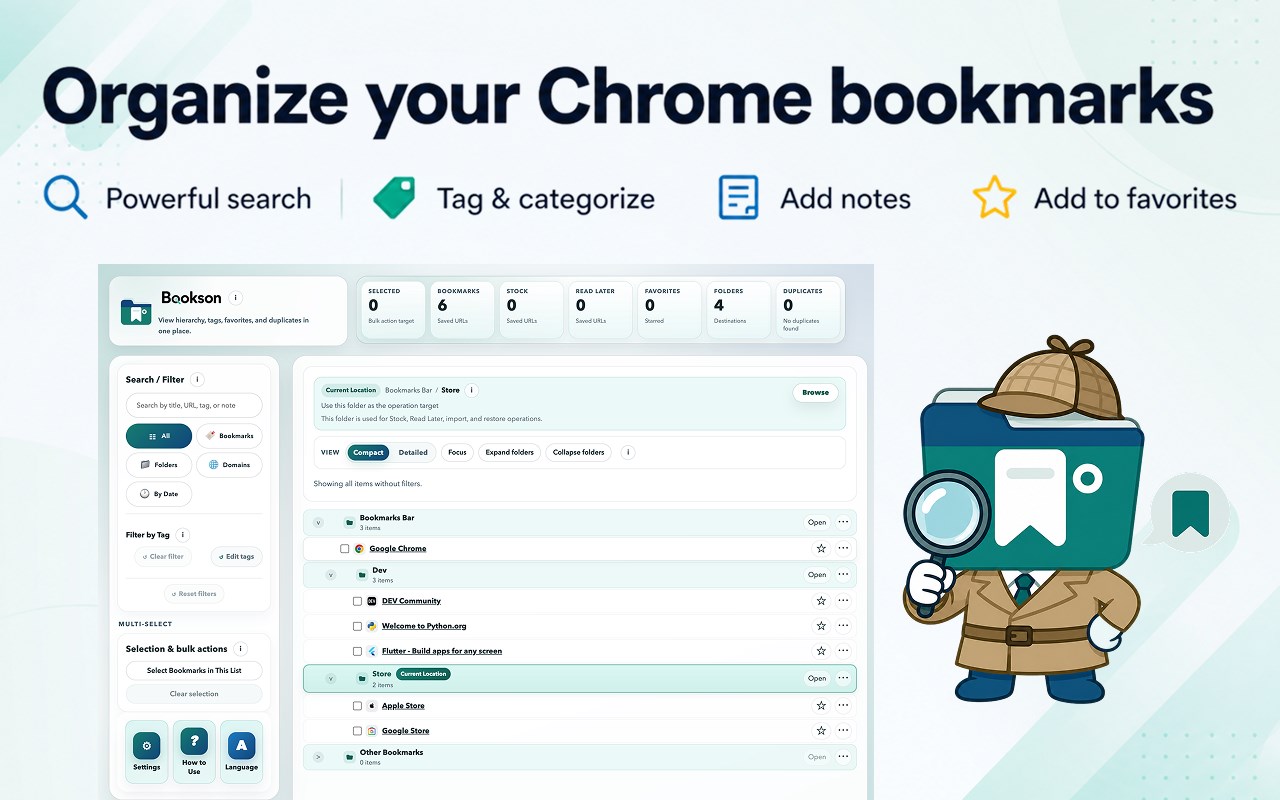Add DEV Community to favorites

pos(821,601)
